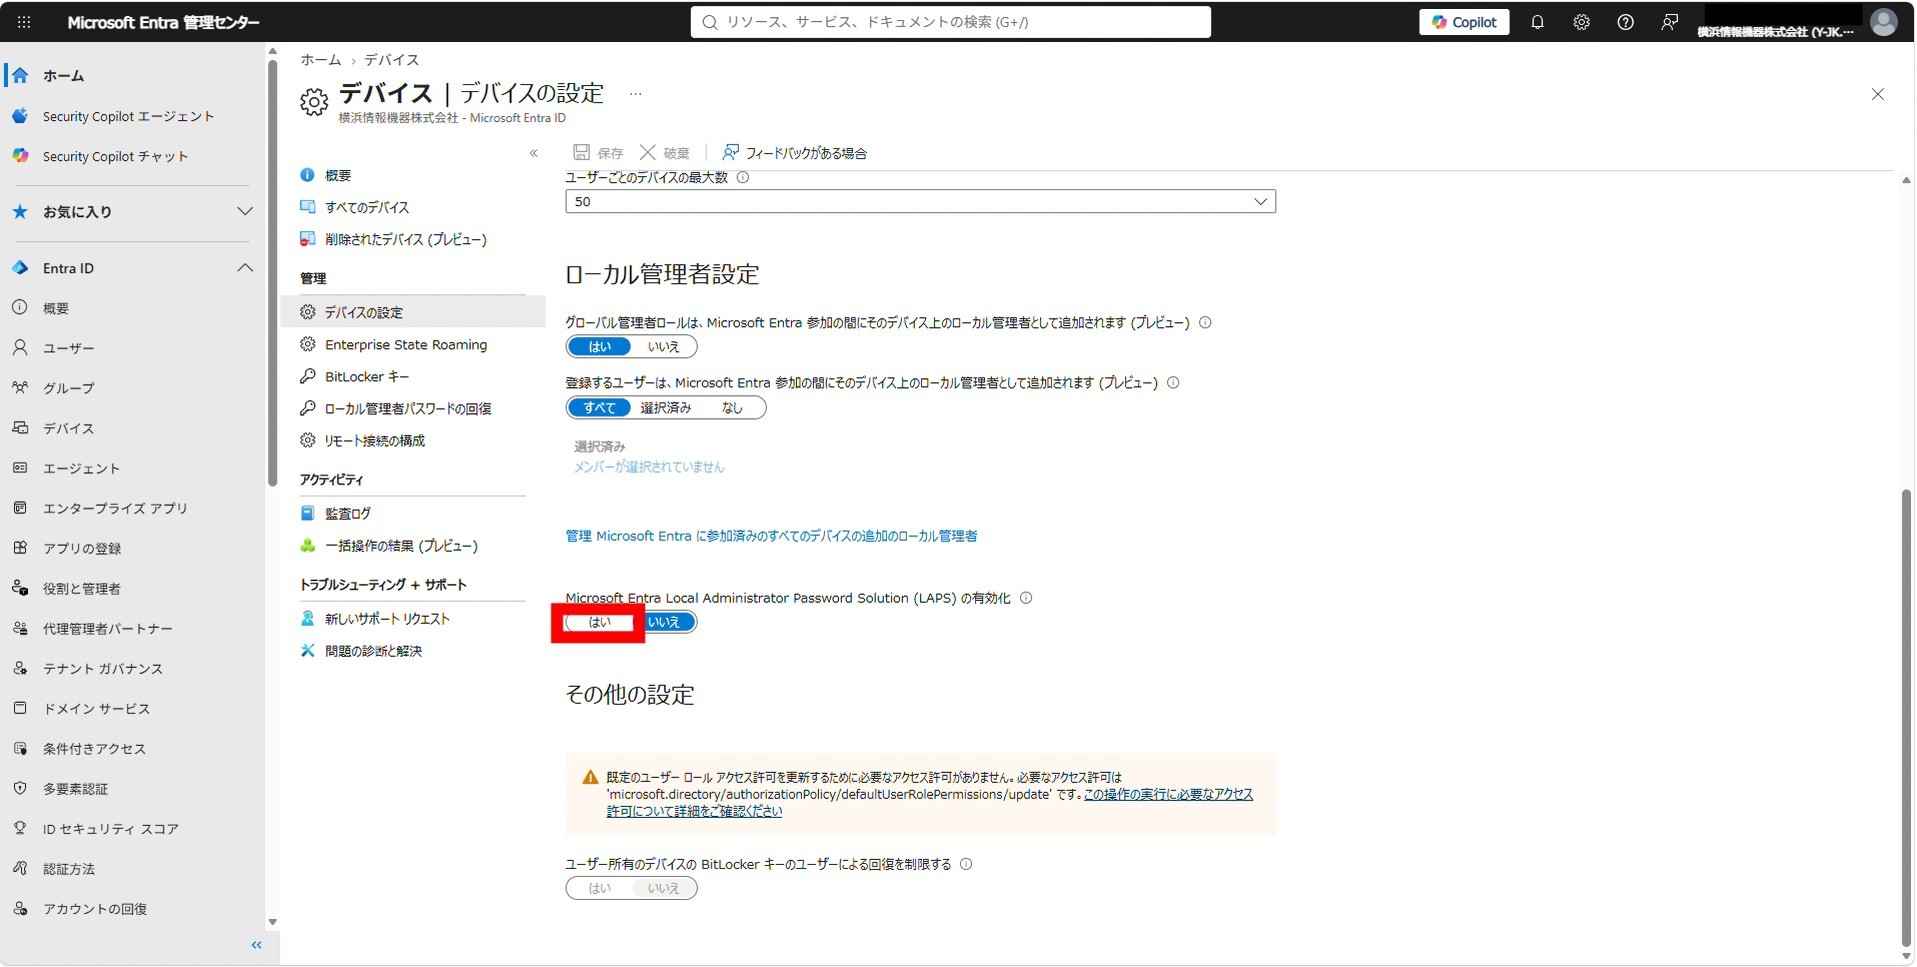Select すべて for registering user admin
Viewport: 1917px width, 967px height.
click(x=599, y=407)
